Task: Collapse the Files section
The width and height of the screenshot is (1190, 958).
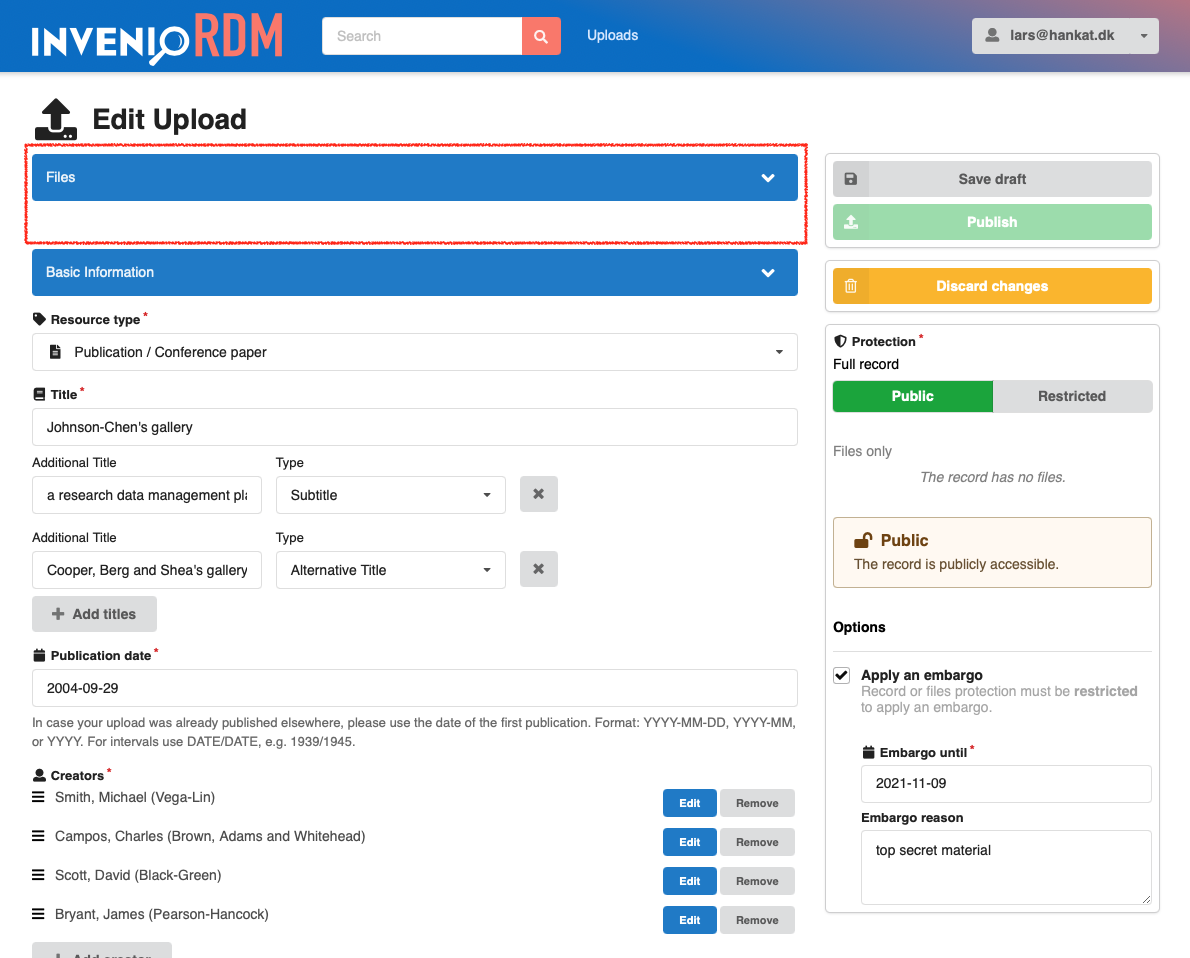Action: pos(768,176)
